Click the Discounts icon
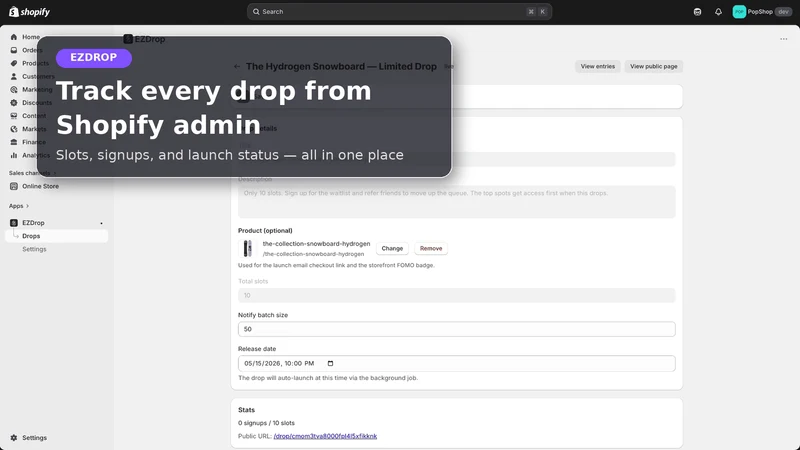 coord(14,103)
